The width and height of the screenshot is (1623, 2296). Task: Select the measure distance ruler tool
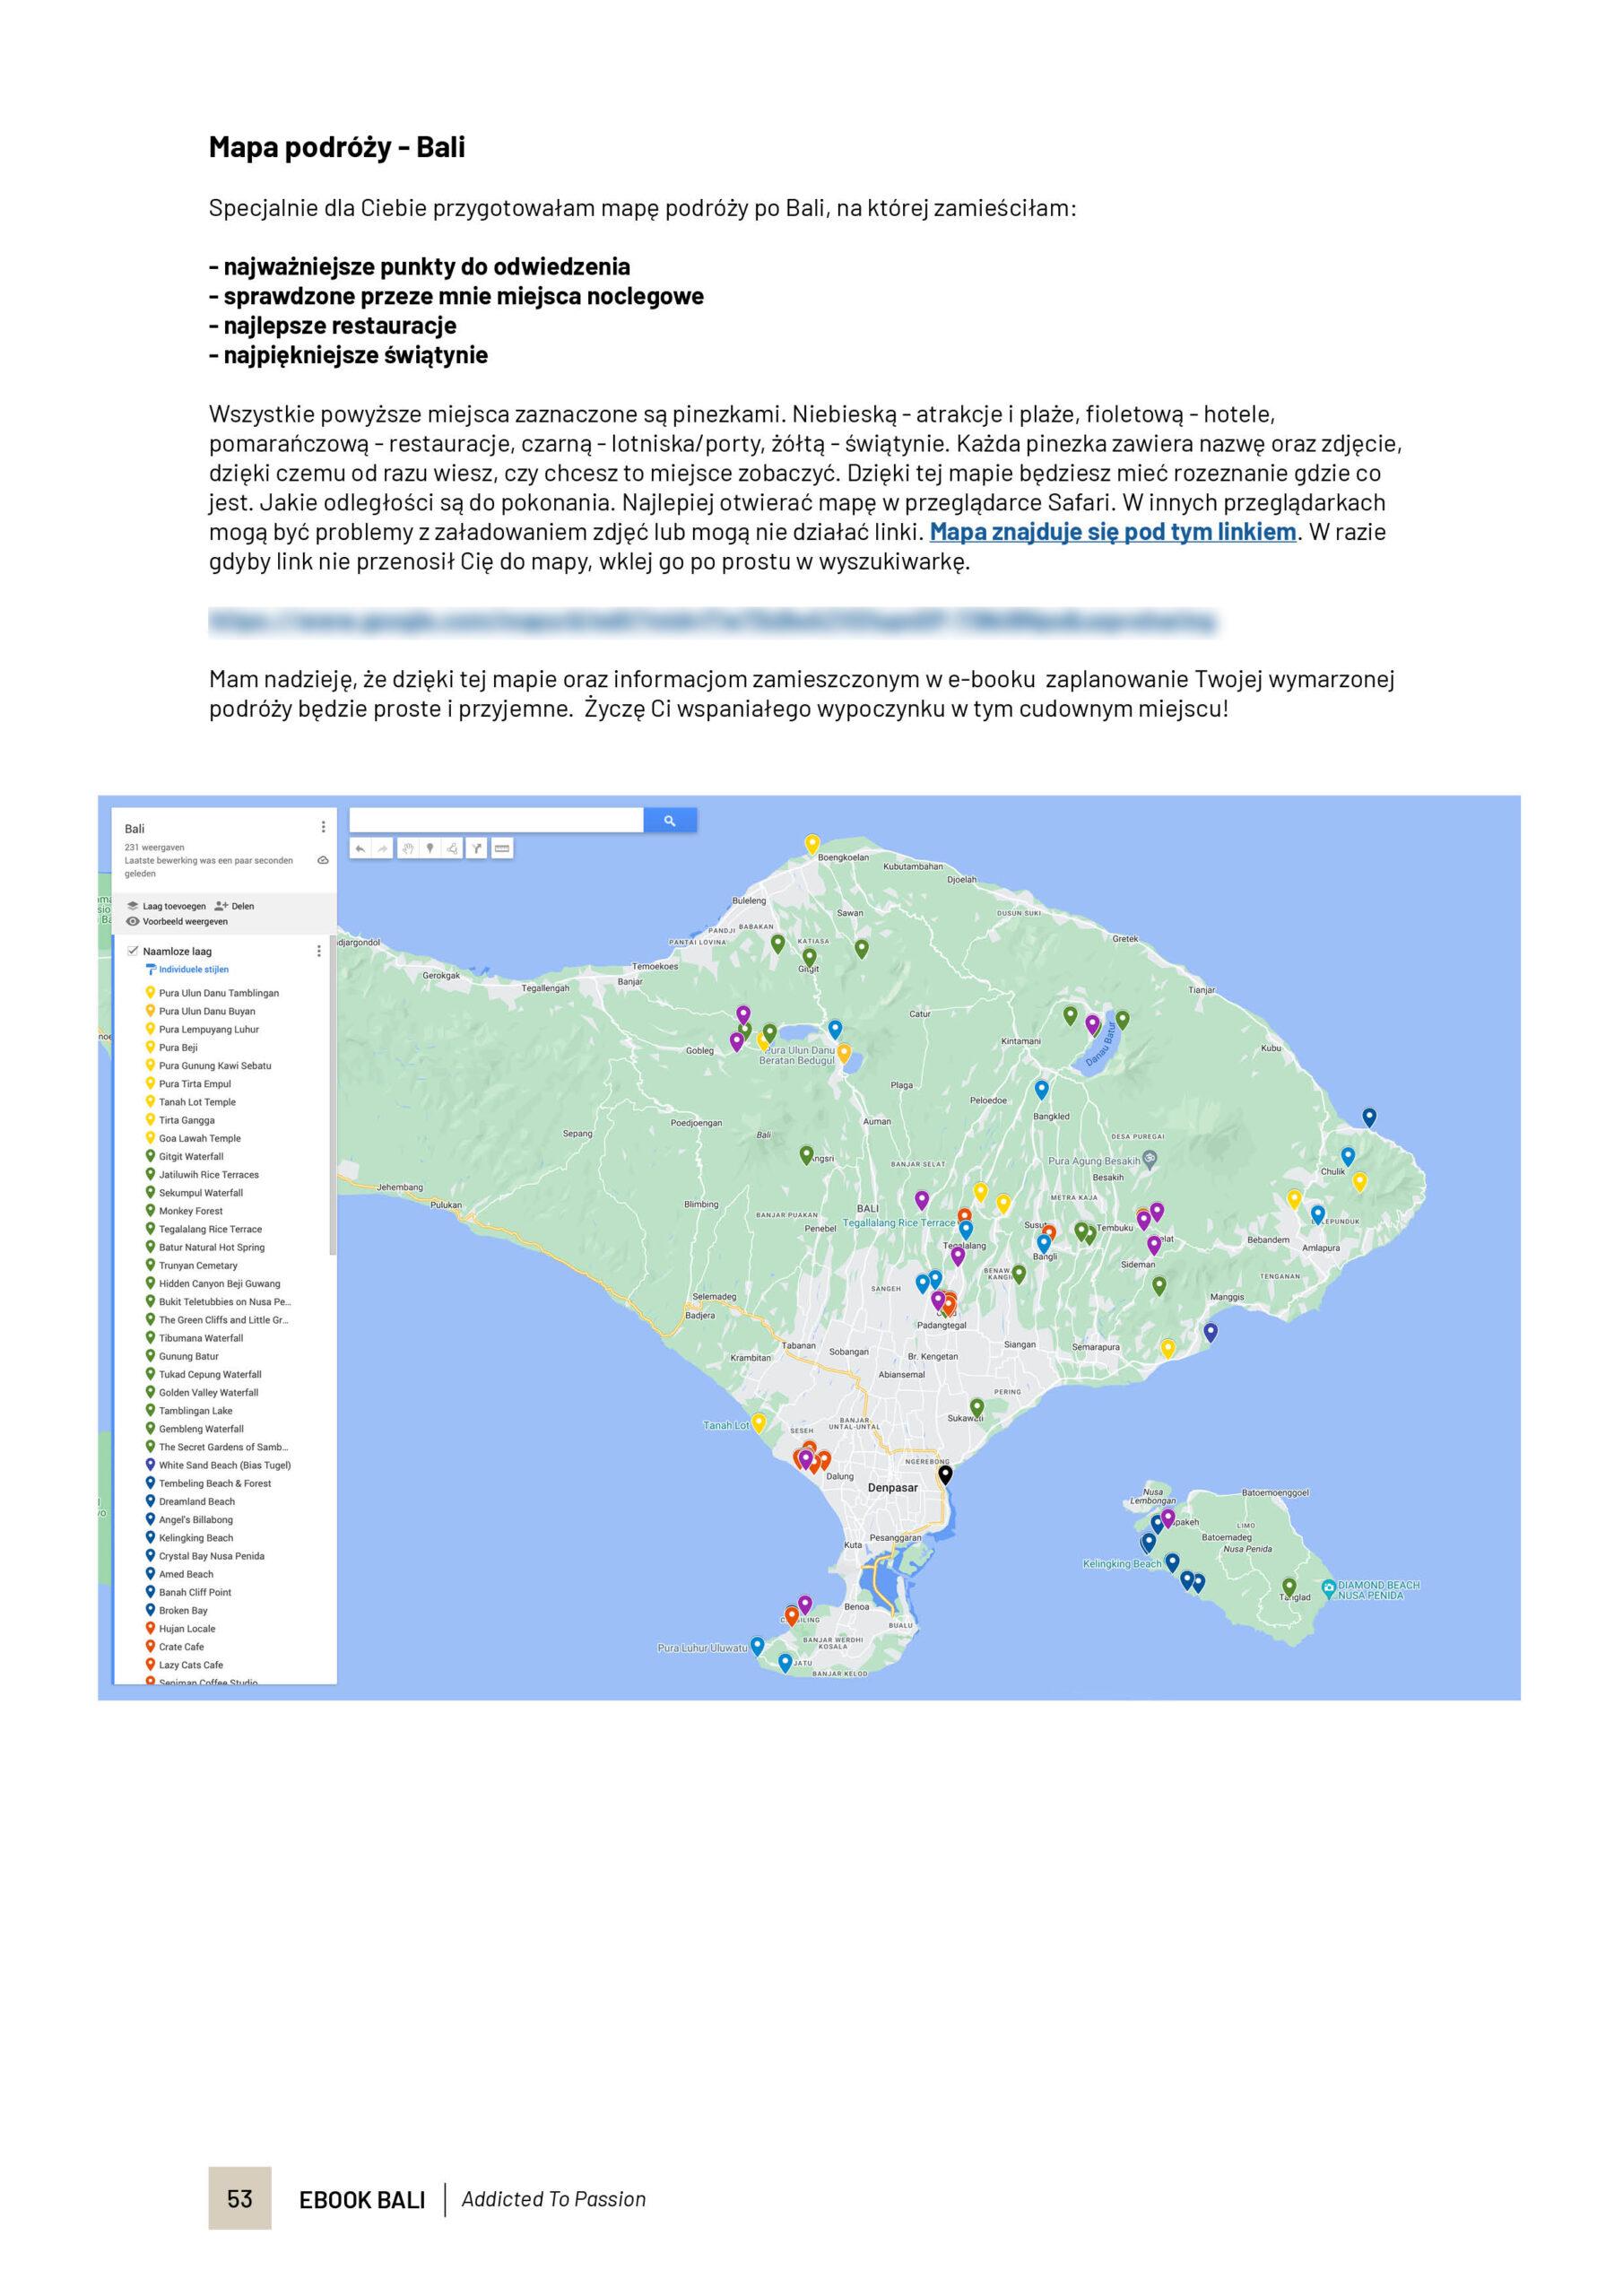pyautogui.click(x=502, y=849)
